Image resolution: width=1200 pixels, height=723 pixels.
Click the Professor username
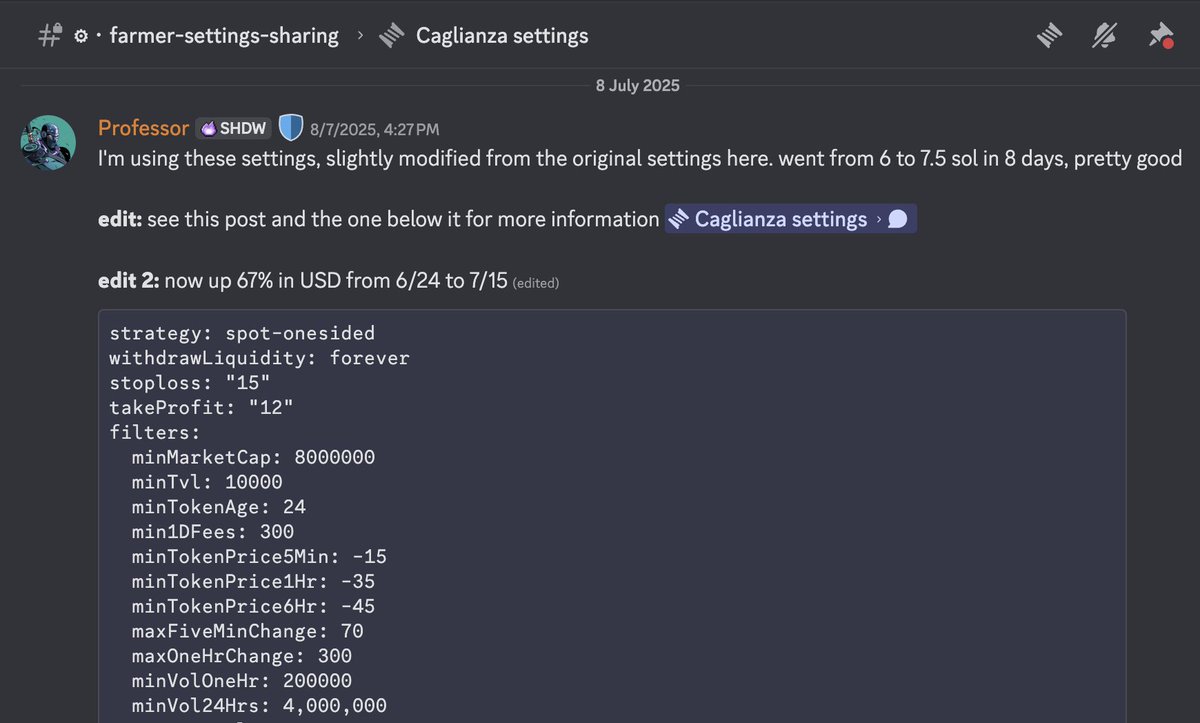143,128
